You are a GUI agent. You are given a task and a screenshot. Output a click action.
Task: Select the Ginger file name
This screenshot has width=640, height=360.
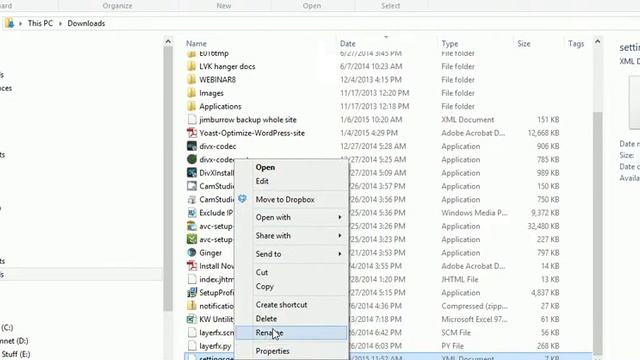[210, 253]
